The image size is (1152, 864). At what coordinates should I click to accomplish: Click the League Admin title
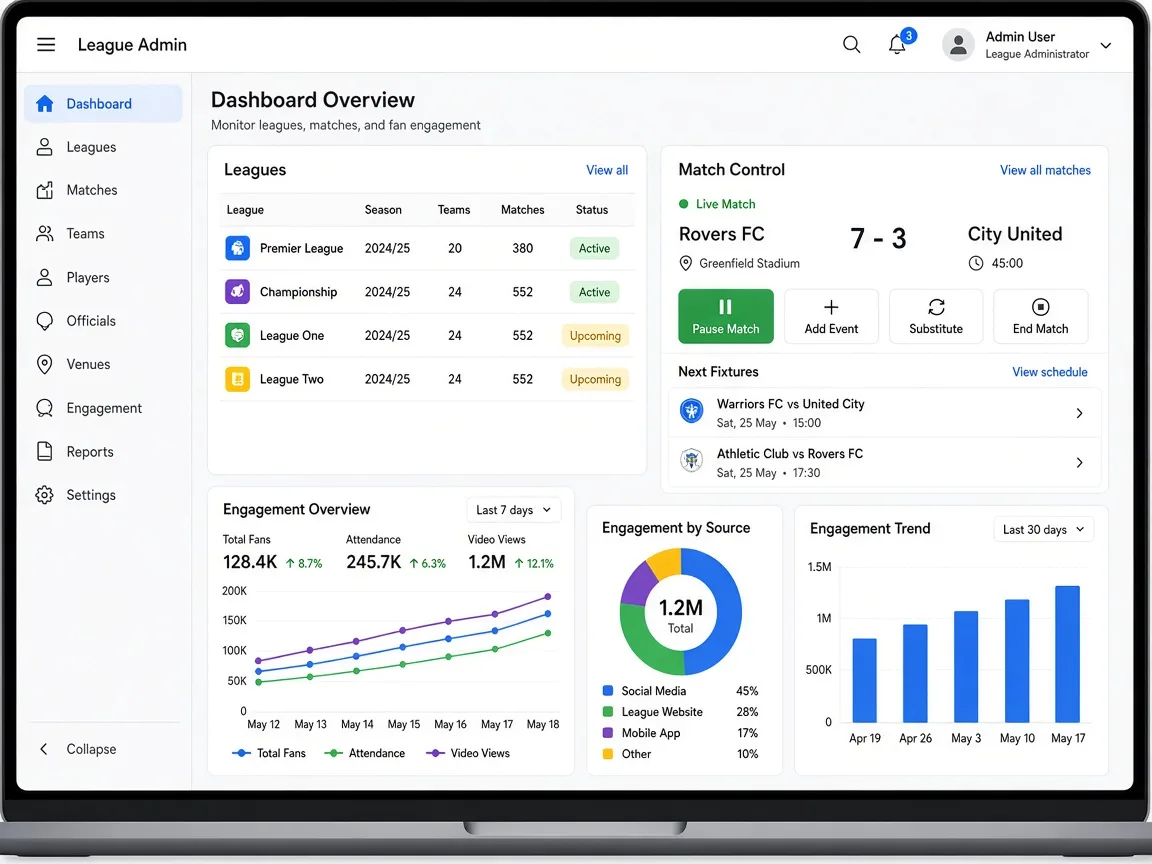[x=132, y=45]
